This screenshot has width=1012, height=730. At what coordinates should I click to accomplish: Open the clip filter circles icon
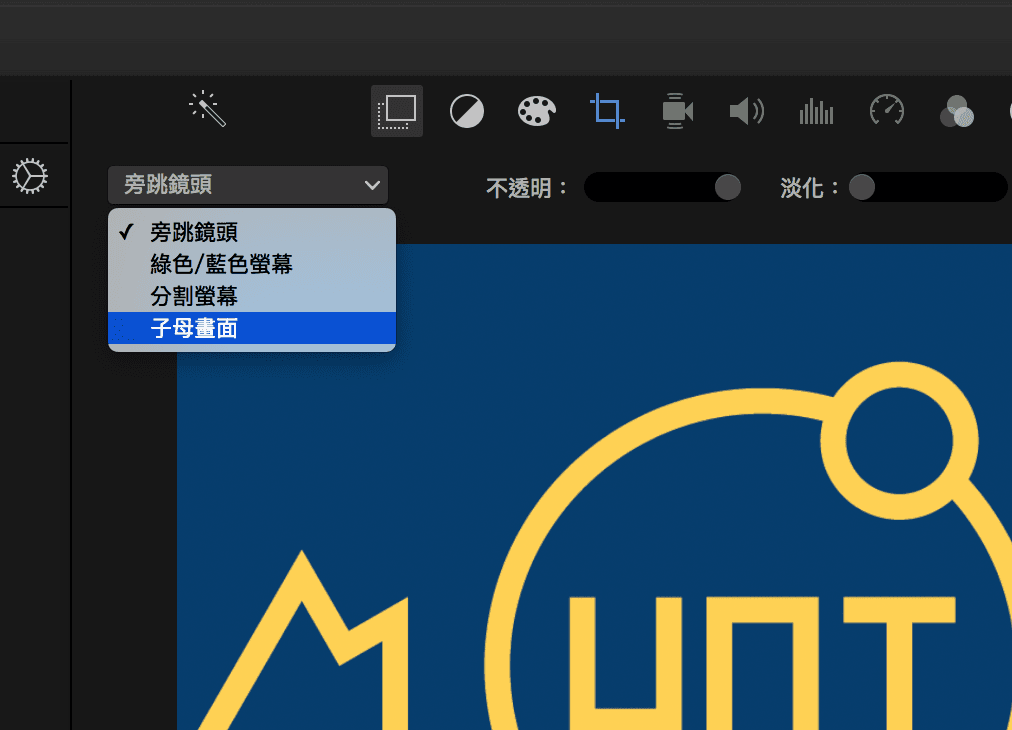(x=956, y=111)
